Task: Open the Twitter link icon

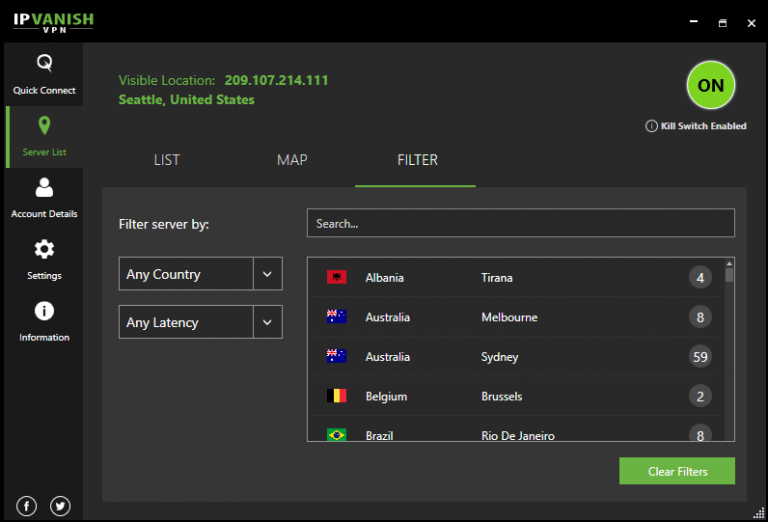Action: (x=60, y=506)
